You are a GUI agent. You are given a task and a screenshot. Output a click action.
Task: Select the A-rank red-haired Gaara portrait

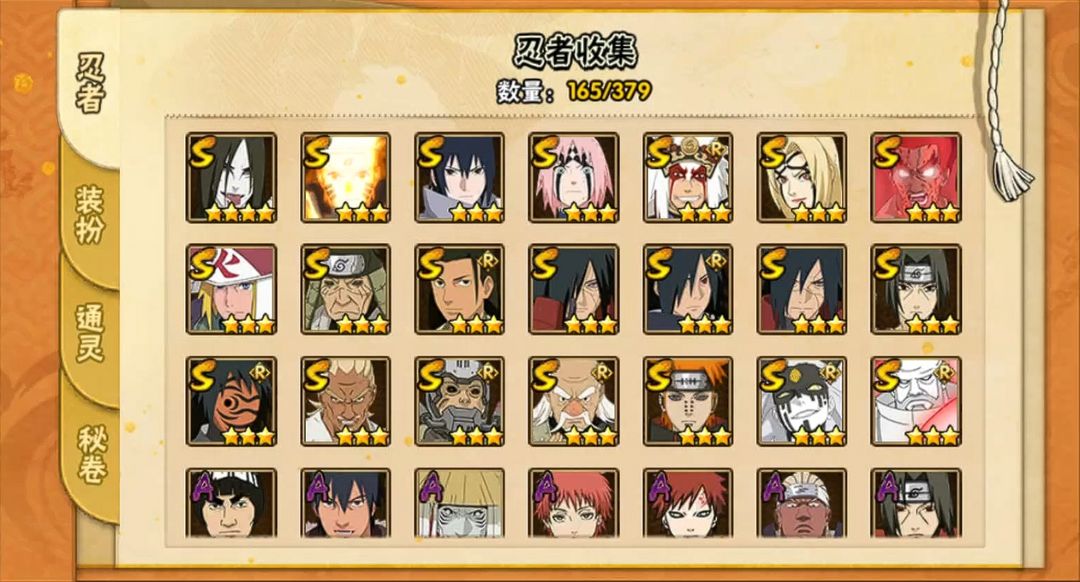[688, 503]
